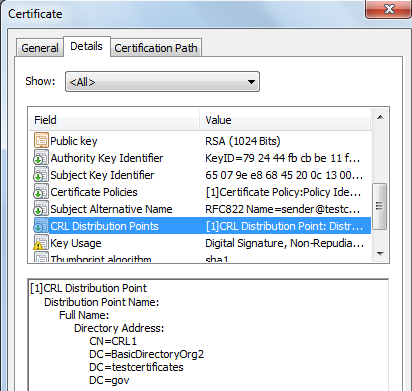Click the field list scroll up arrow
The image size is (412, 391).
380,117
